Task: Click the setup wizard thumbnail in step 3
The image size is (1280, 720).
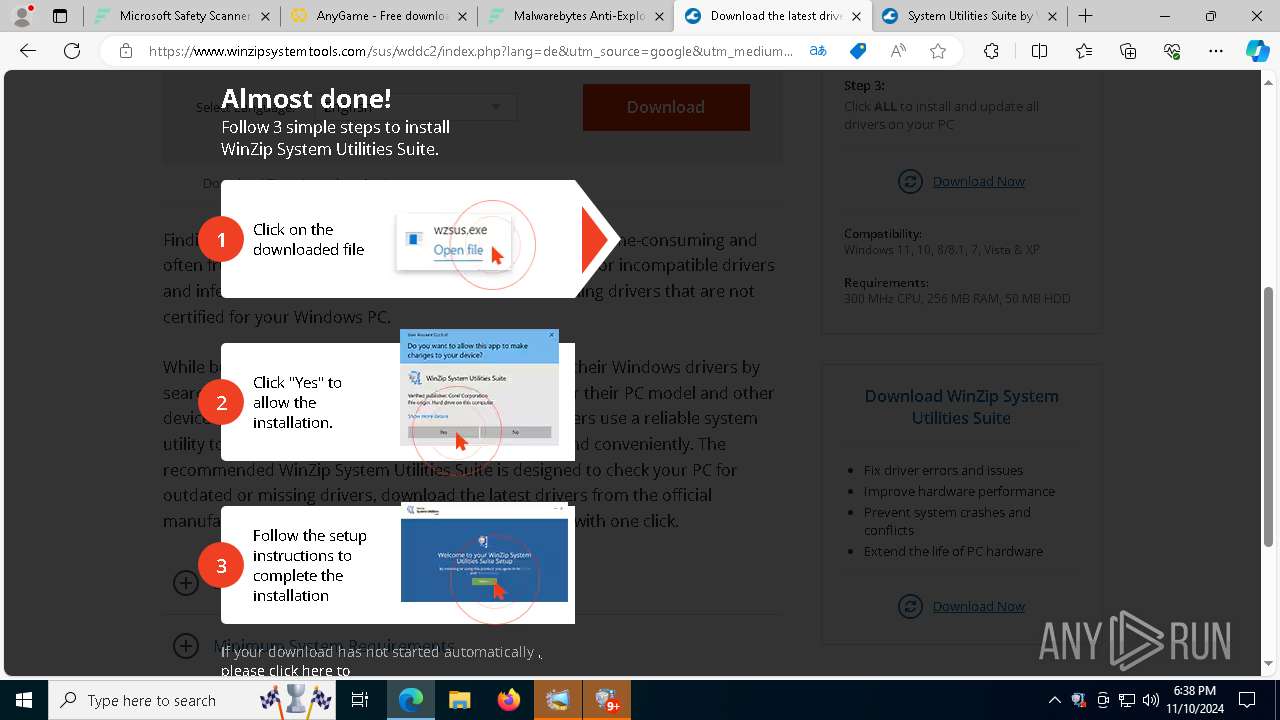Action: pos(484,552)
